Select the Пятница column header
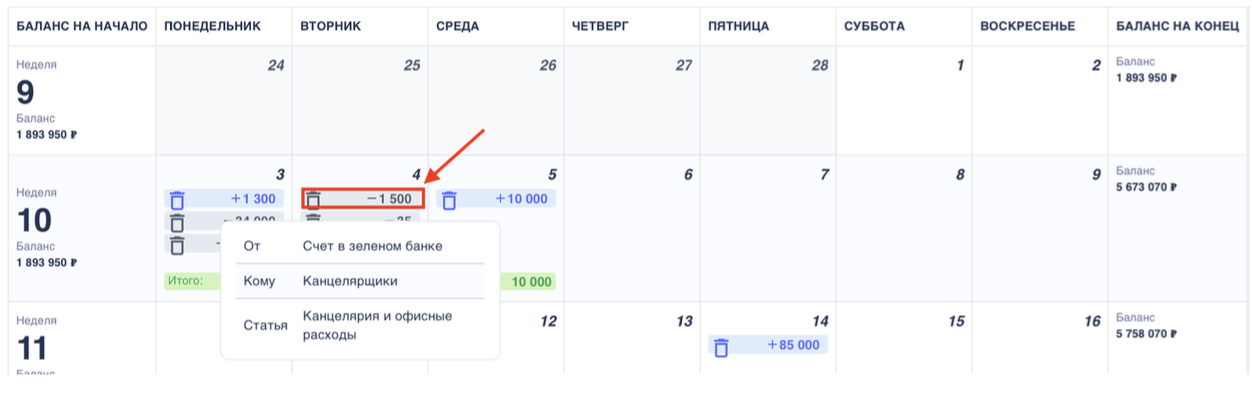The width and height of the screenshot is (1252, 410). (738, 26)
